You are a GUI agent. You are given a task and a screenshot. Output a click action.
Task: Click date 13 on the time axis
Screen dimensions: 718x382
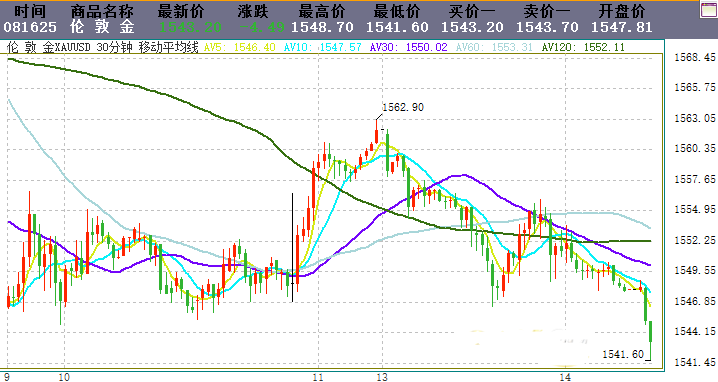click(x=382, y=377)
